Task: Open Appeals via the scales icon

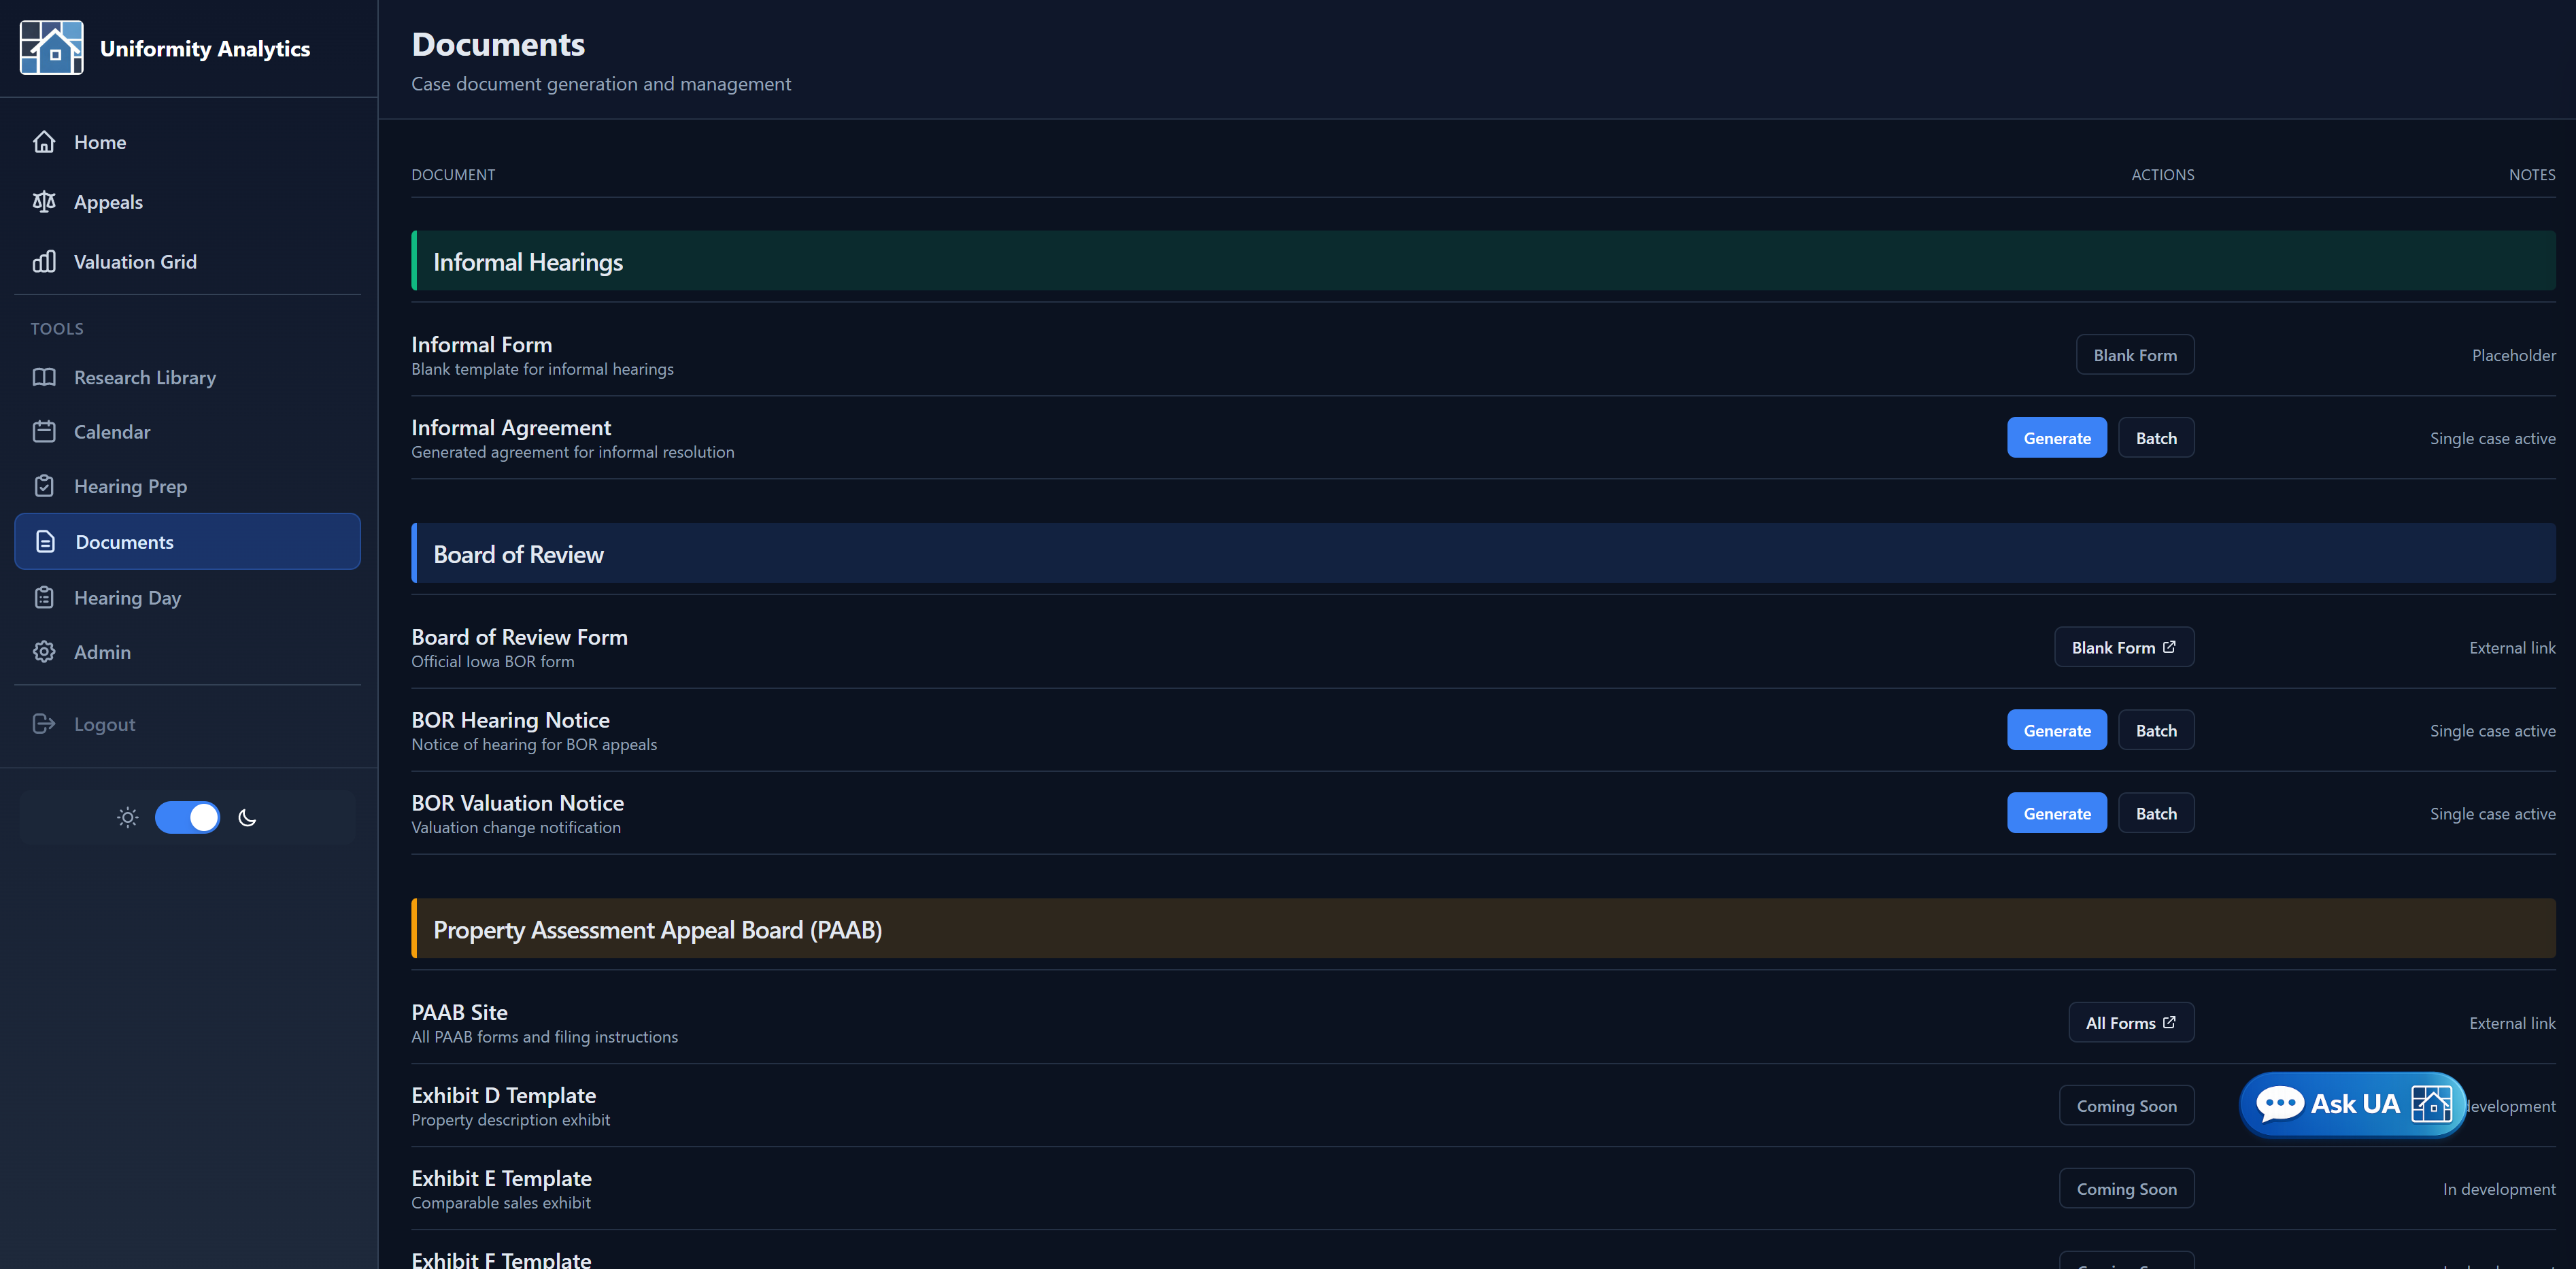Action: [44, 202]
